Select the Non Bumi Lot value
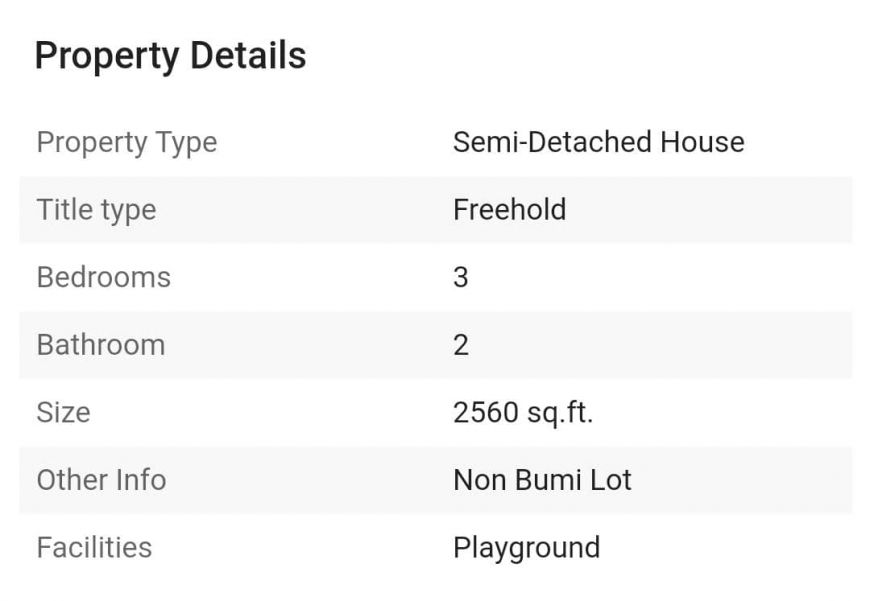This screenshot has width=870, height=601. coord(542,480)
